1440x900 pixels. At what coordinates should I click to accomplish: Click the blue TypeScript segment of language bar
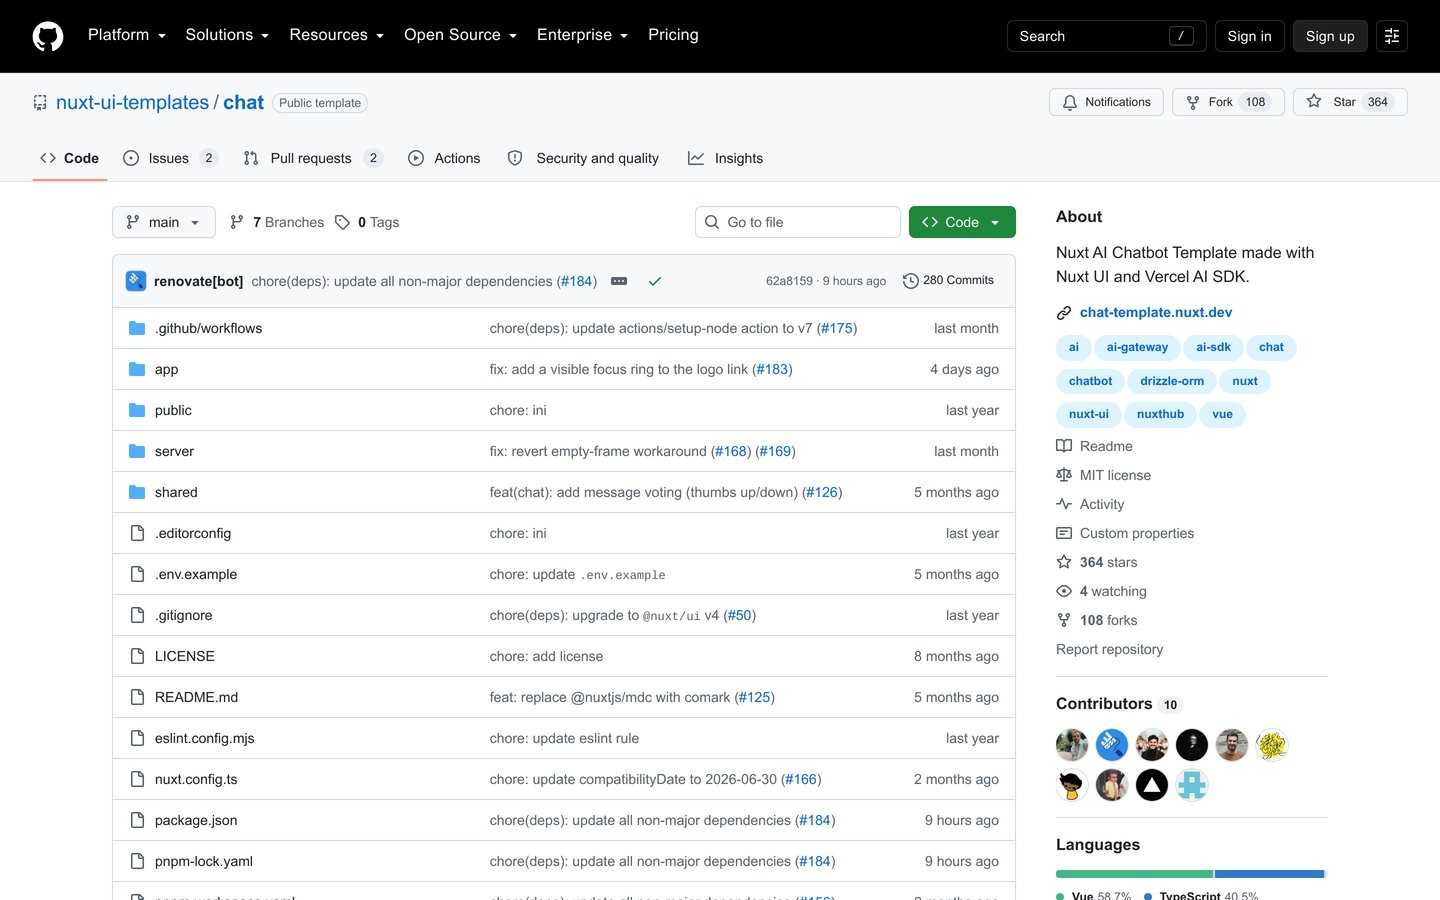point(1270,874)
